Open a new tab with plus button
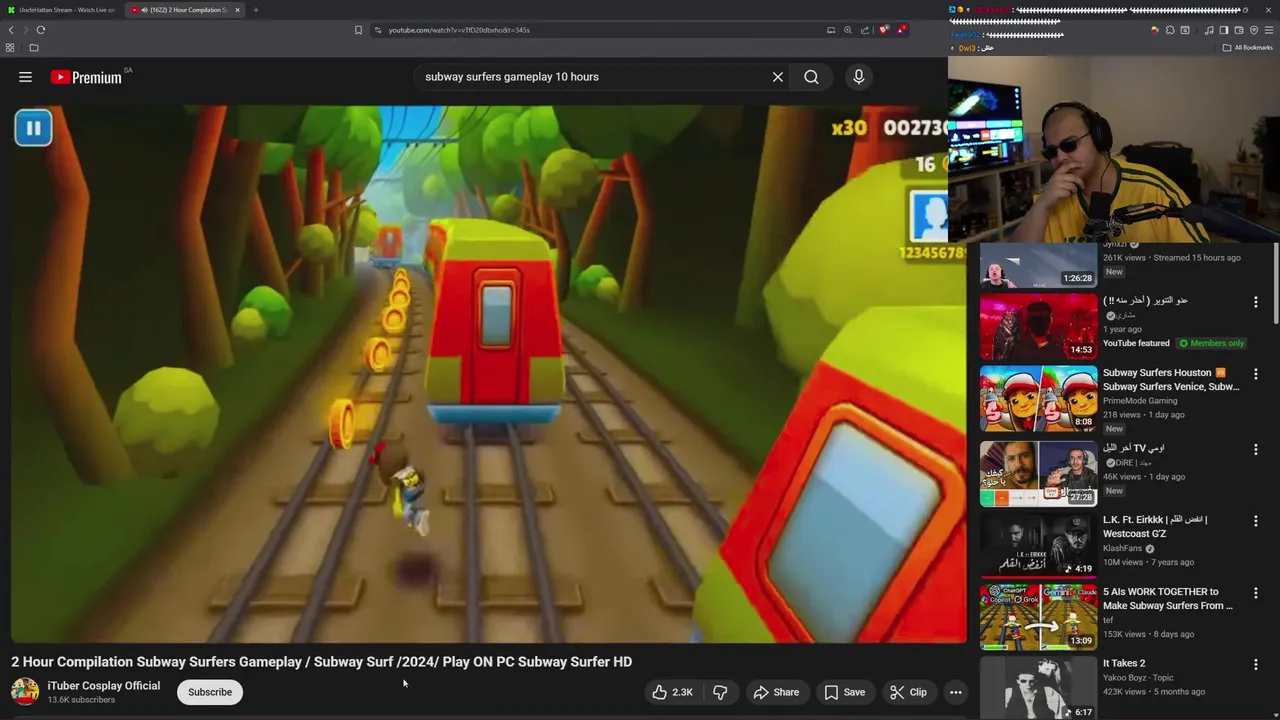 click(x=255, y=10)
